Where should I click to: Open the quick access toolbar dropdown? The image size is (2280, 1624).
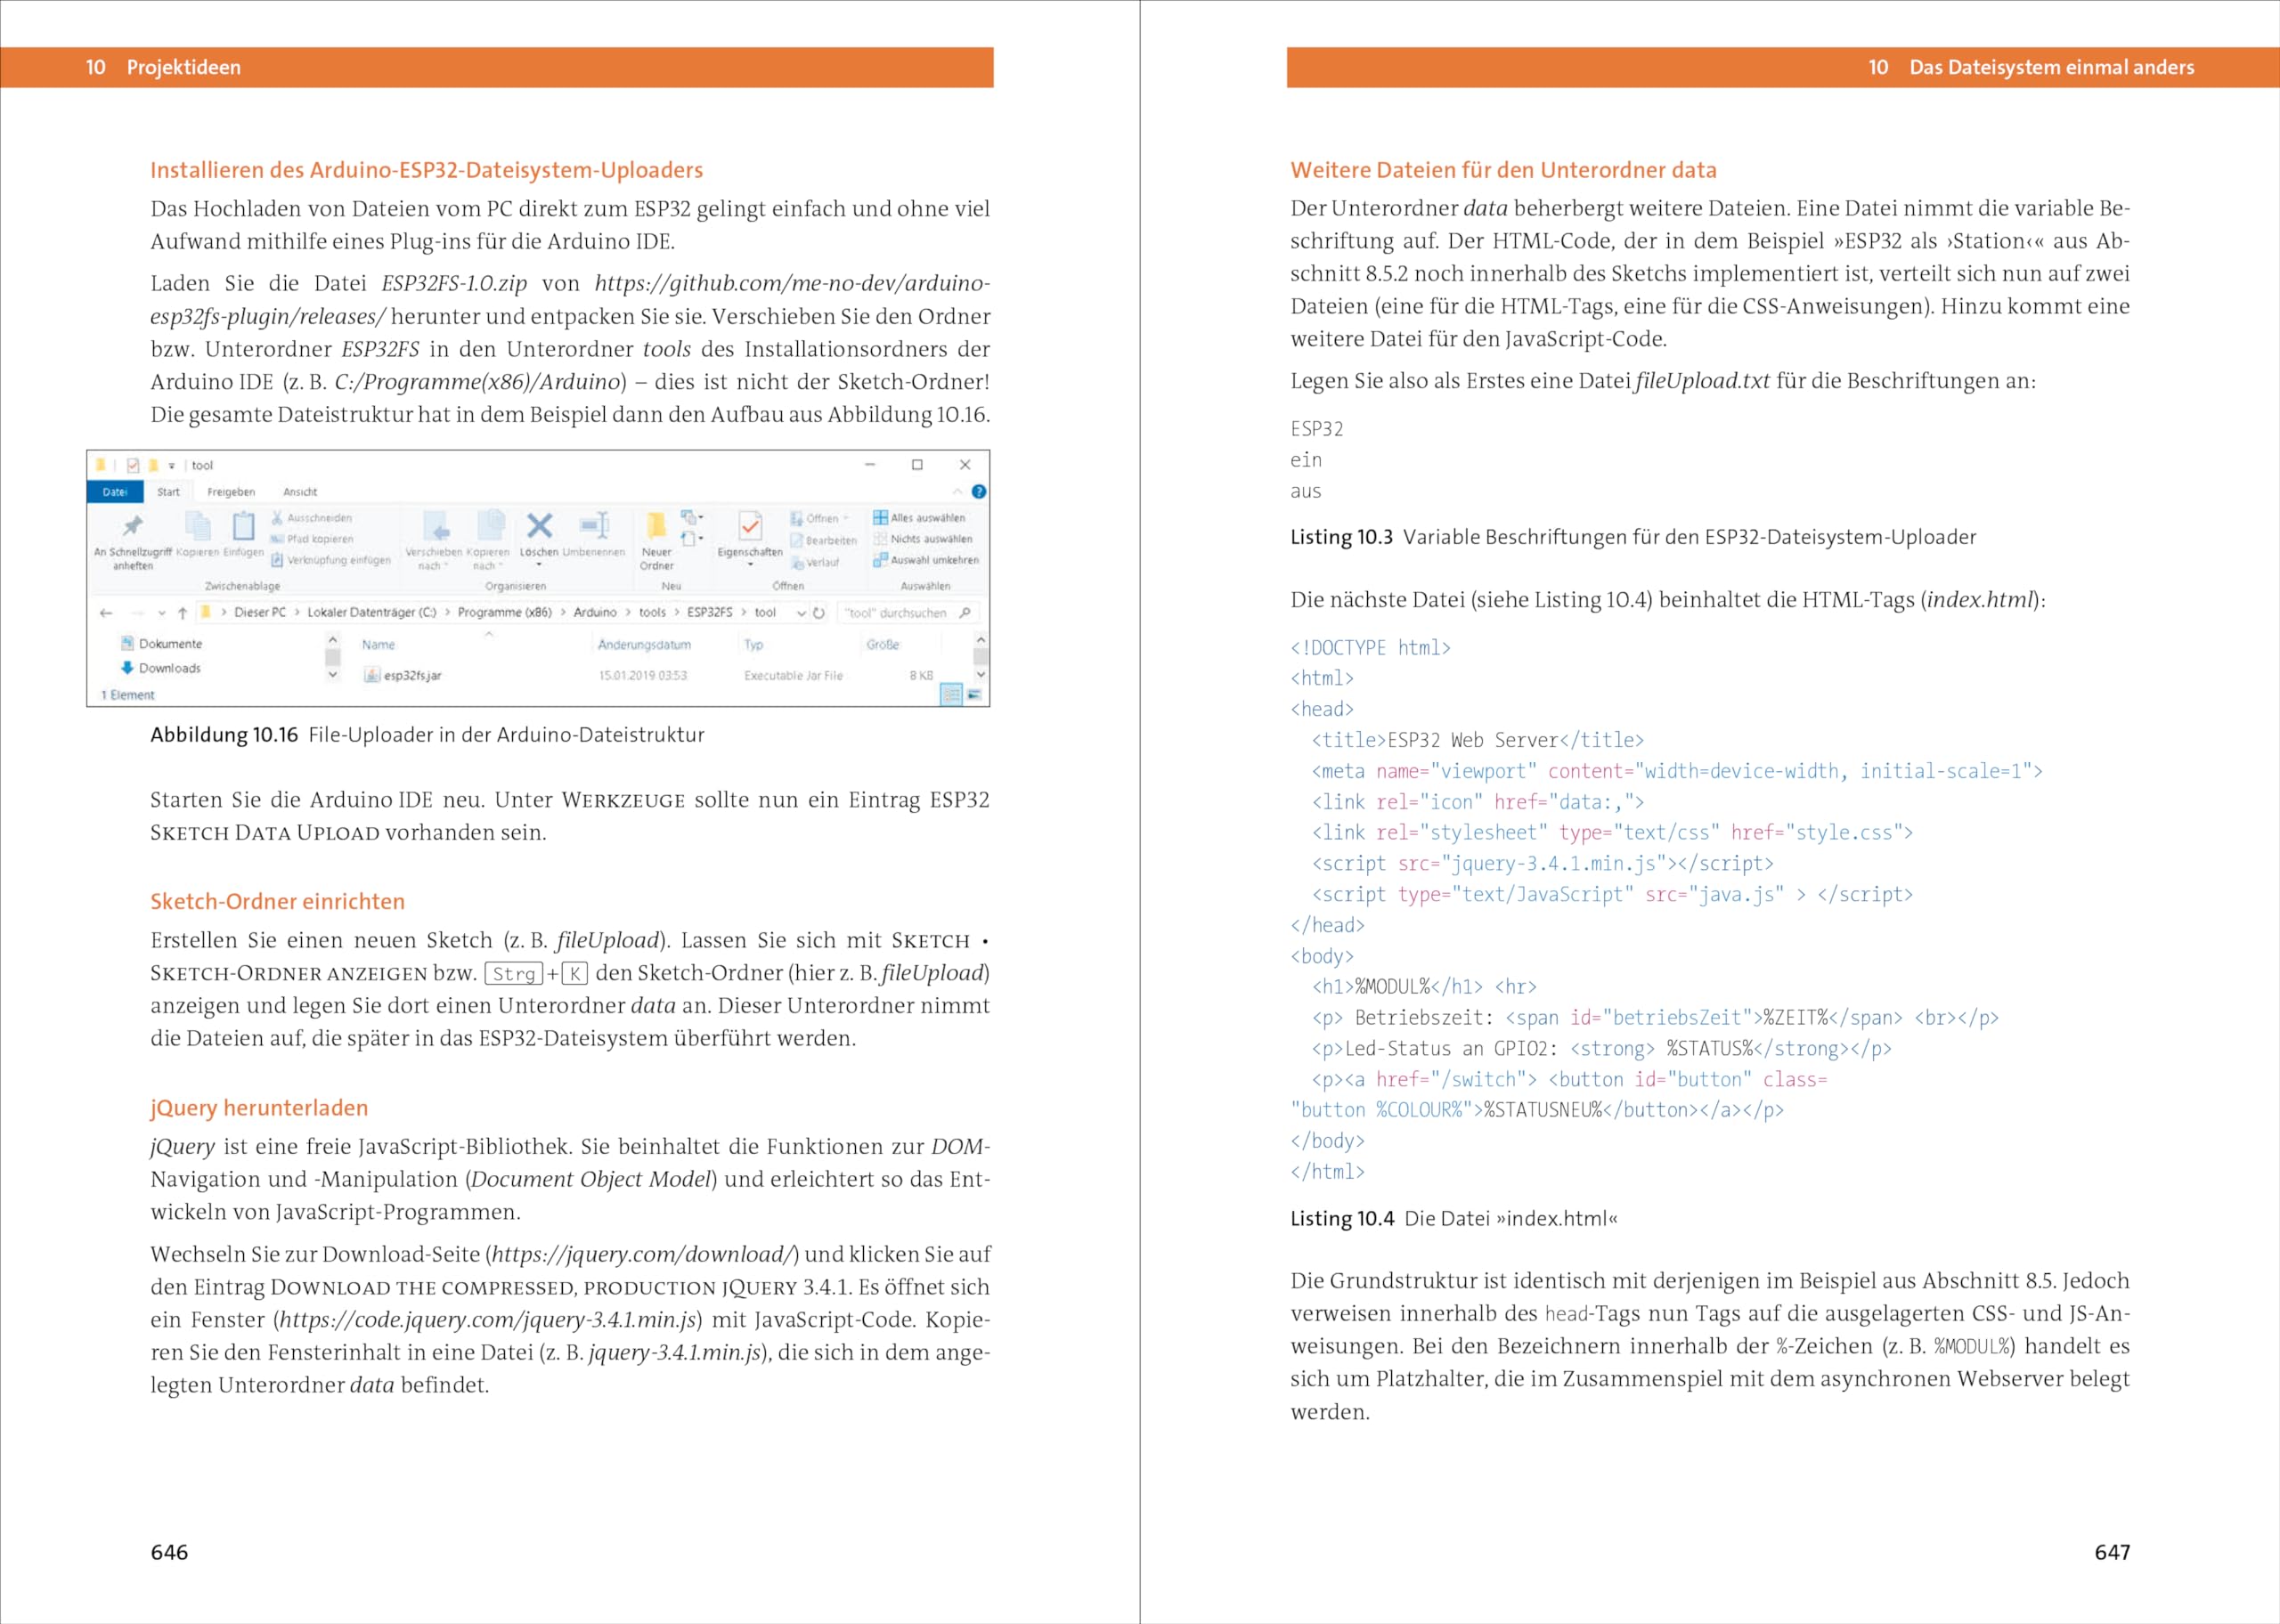click(172, 465)
